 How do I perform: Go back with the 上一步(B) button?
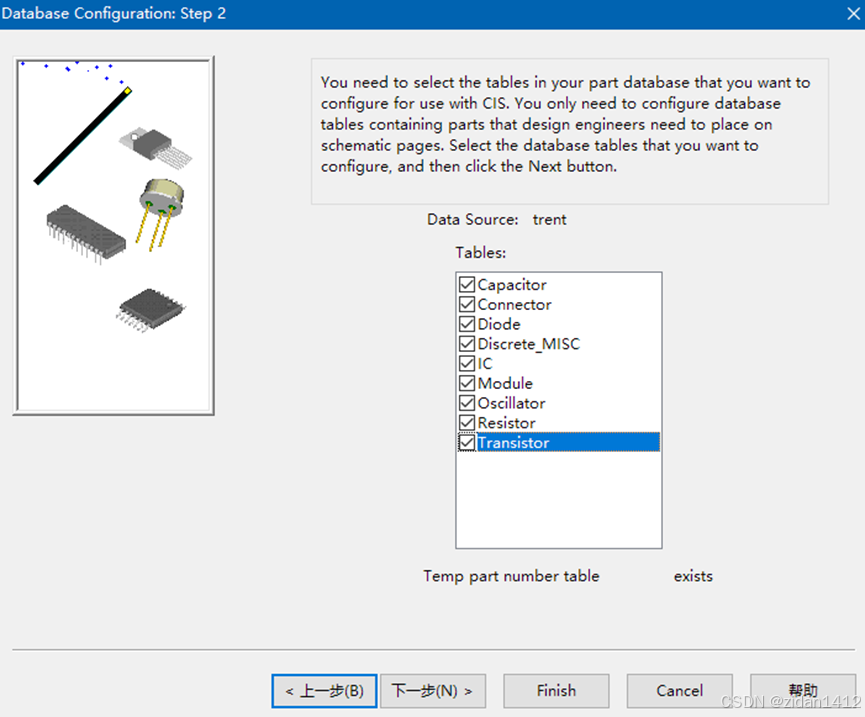pyautogui.click(x=324, y=691)
